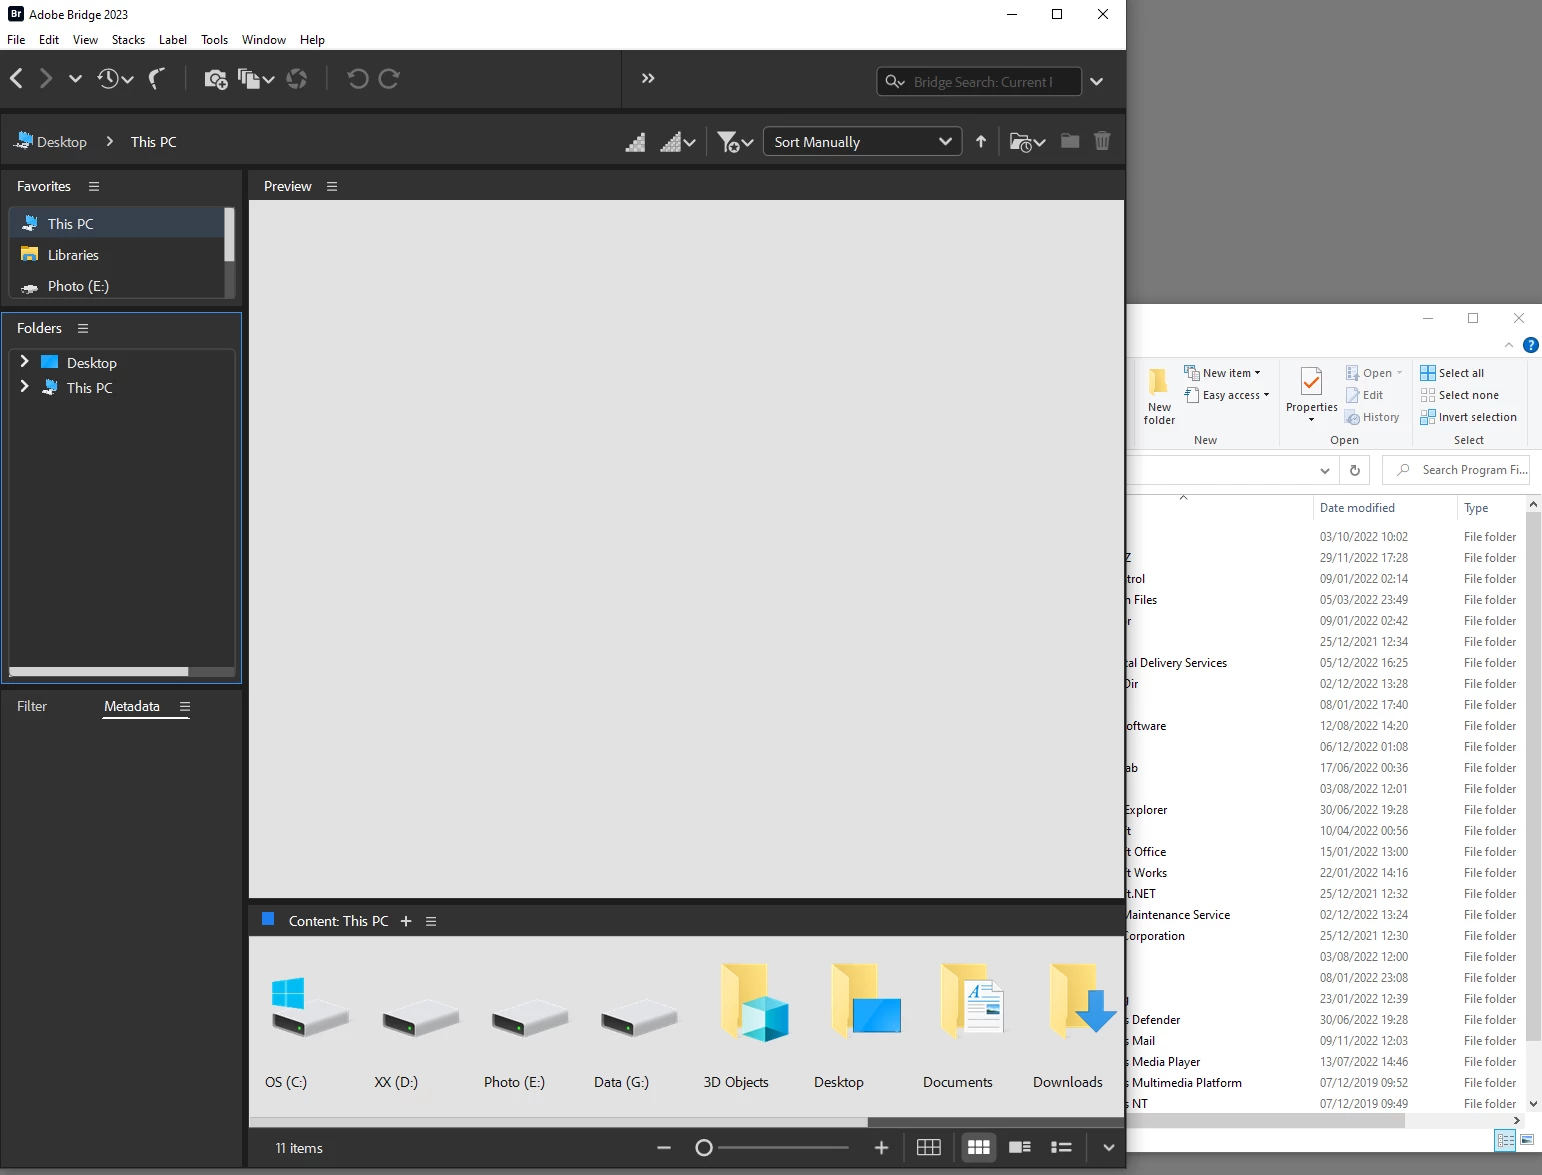1542x1175 pixels.
Task: Click Open in Camera Raw icon
Action: click(297, 78)
